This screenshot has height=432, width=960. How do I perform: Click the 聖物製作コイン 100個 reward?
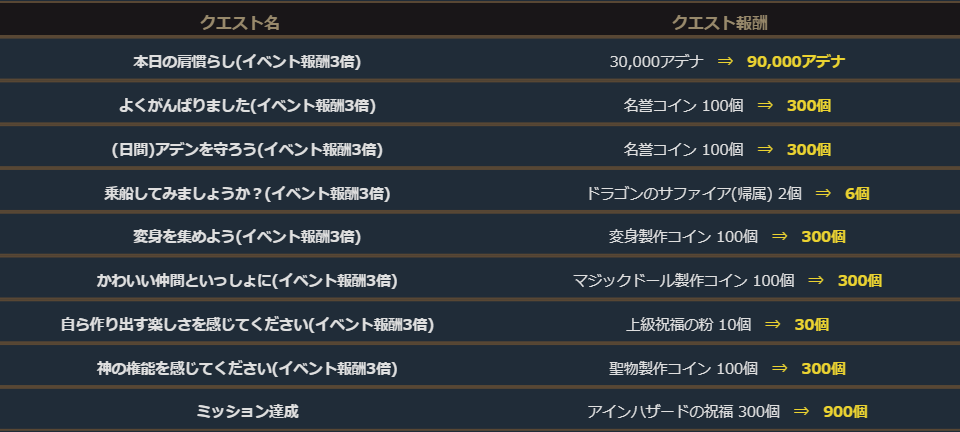coord(683,368)
